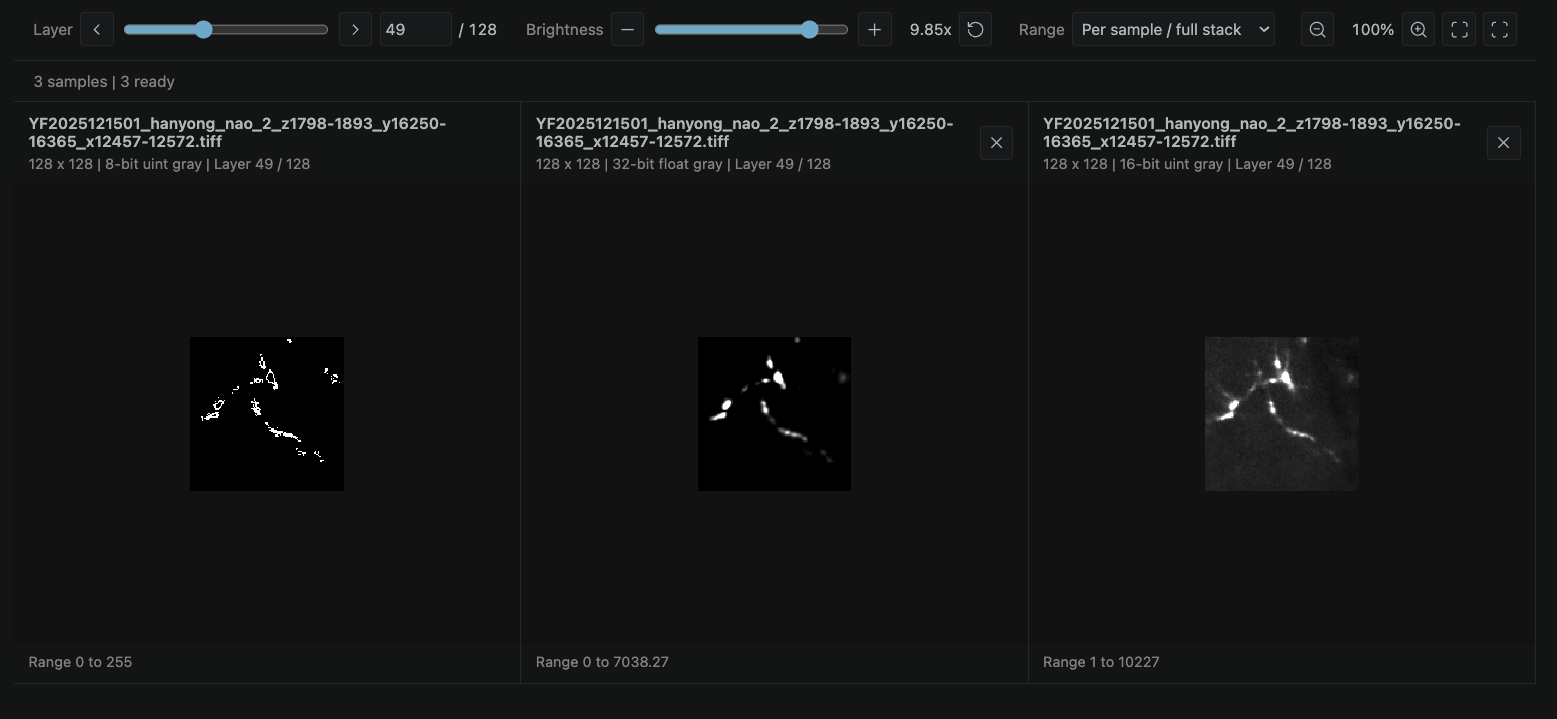Zoom out with the magnifier minus icon

(x=1318, y=30)
